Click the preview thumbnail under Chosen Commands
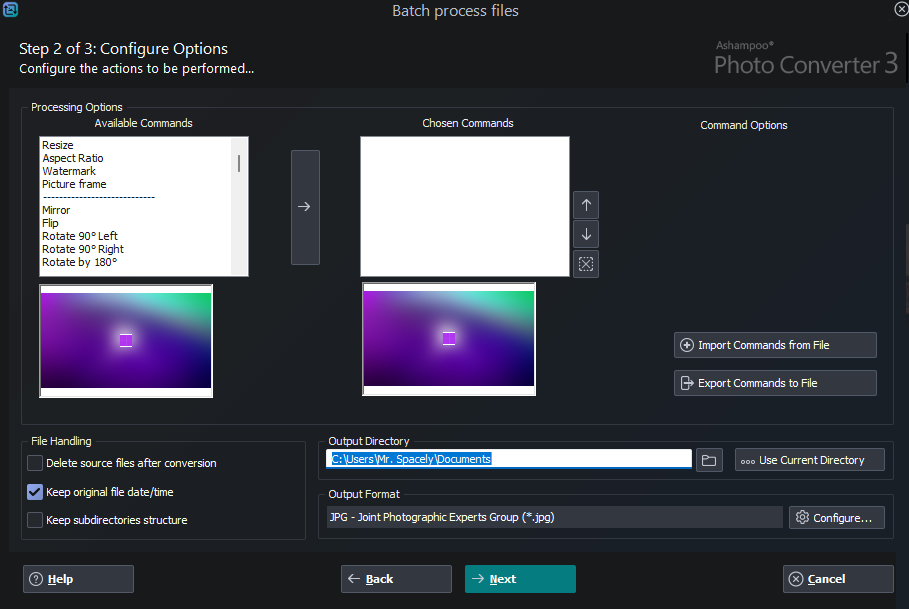The width and height of the screenshot is (909, 609). (449, 339)
